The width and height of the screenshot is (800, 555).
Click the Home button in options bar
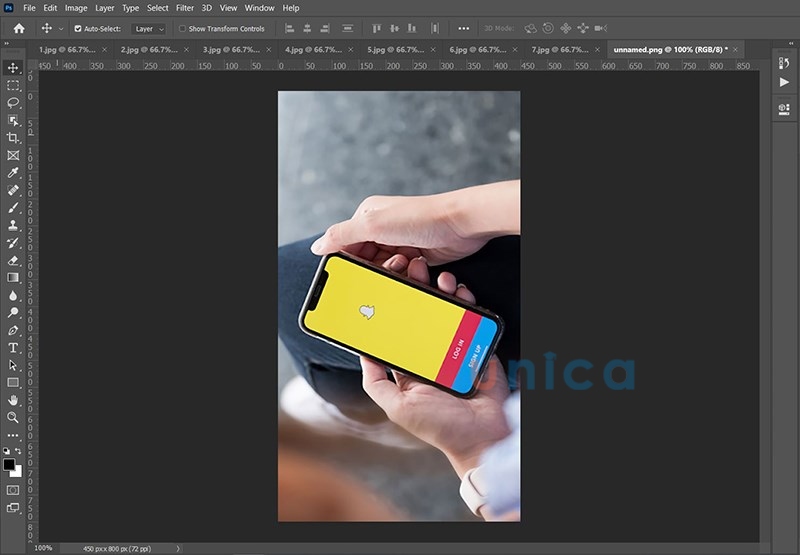tap(18, 29)
